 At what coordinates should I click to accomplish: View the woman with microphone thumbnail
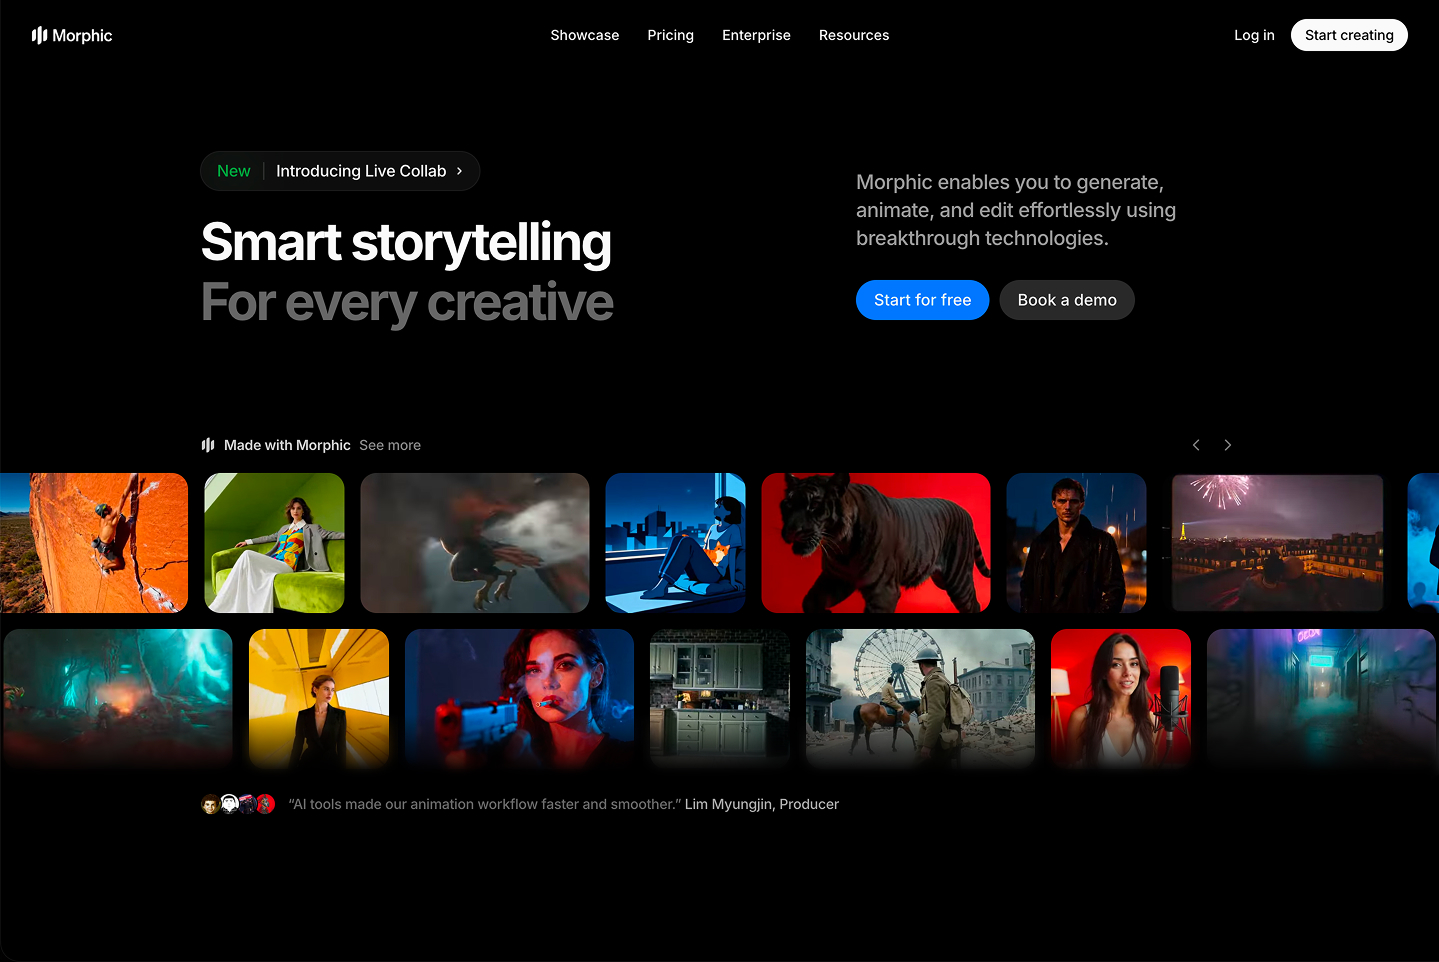click(1121, 698)
